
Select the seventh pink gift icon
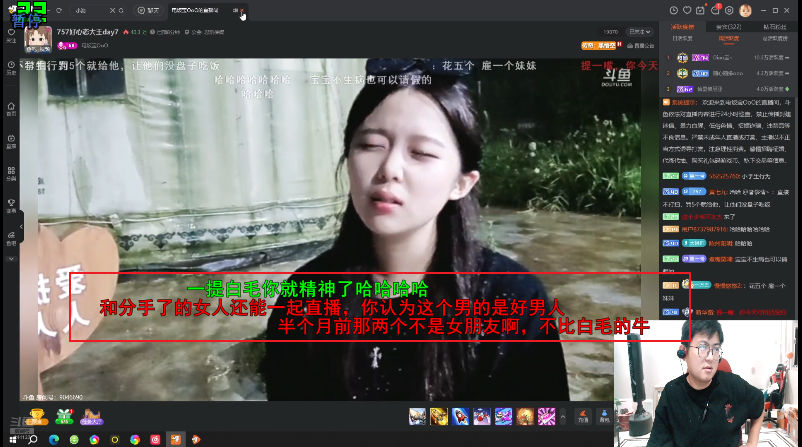pos(546,416)
